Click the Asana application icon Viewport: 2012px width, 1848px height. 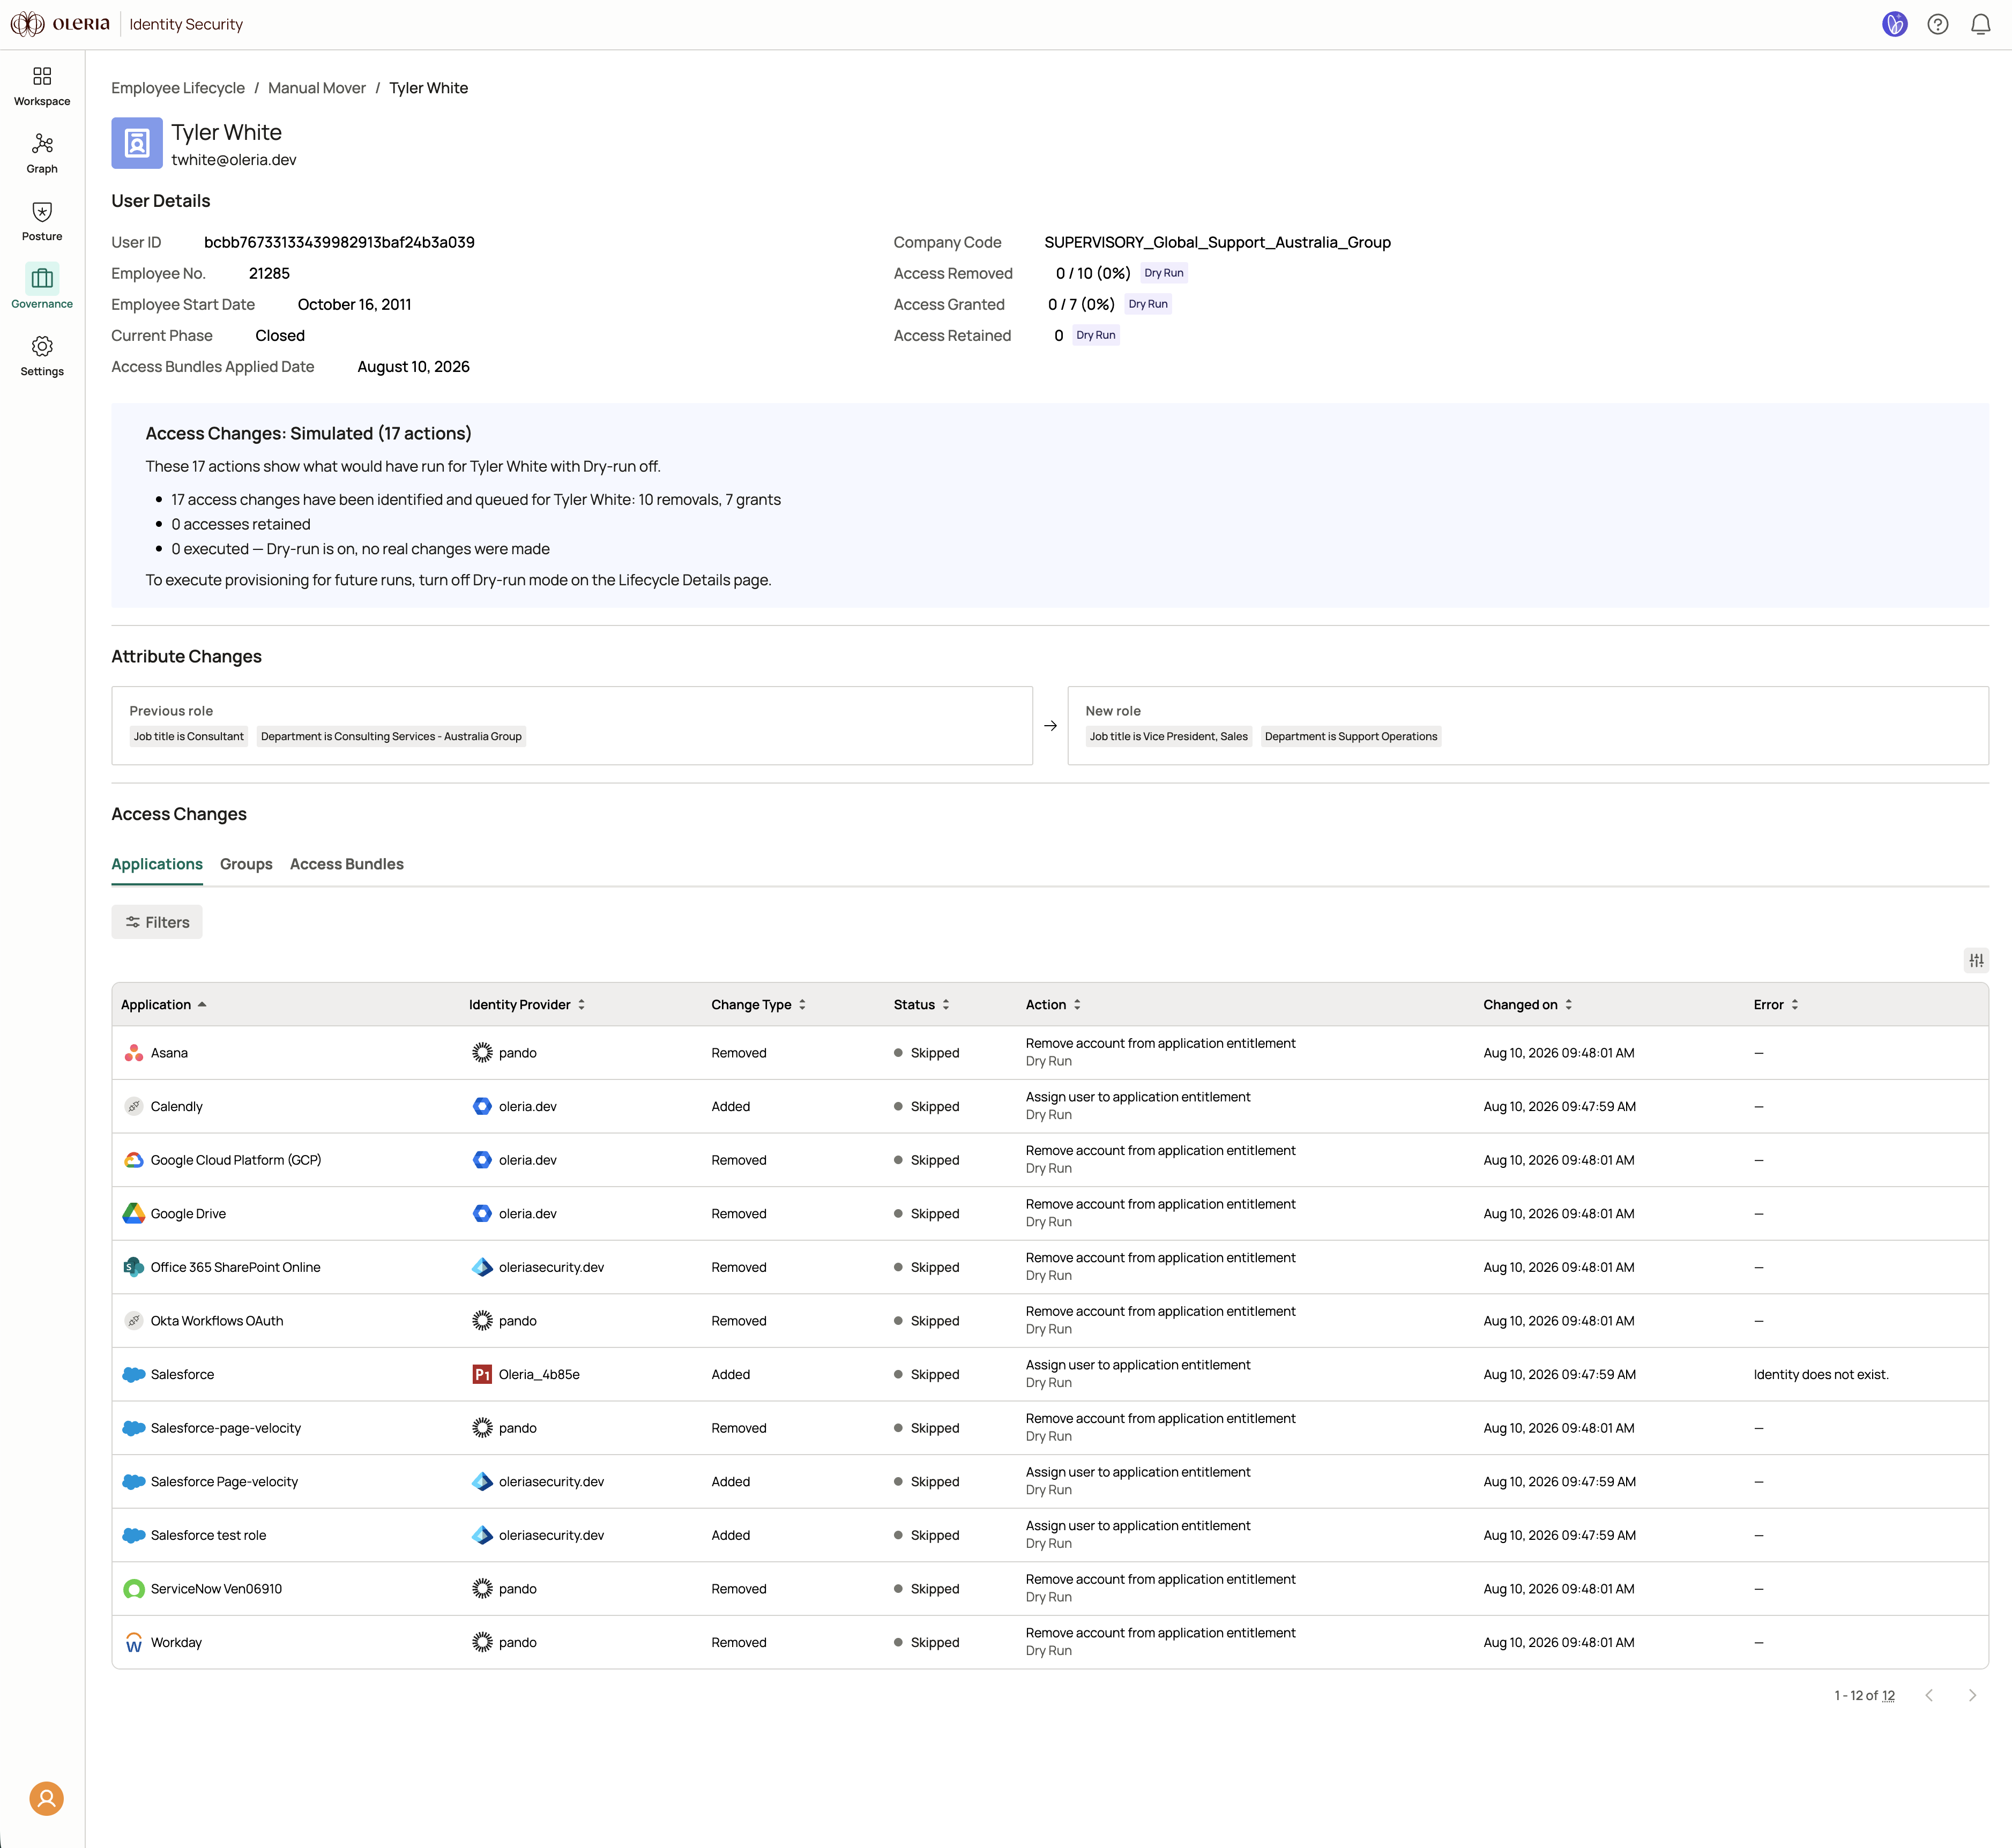pos(134,1052)
